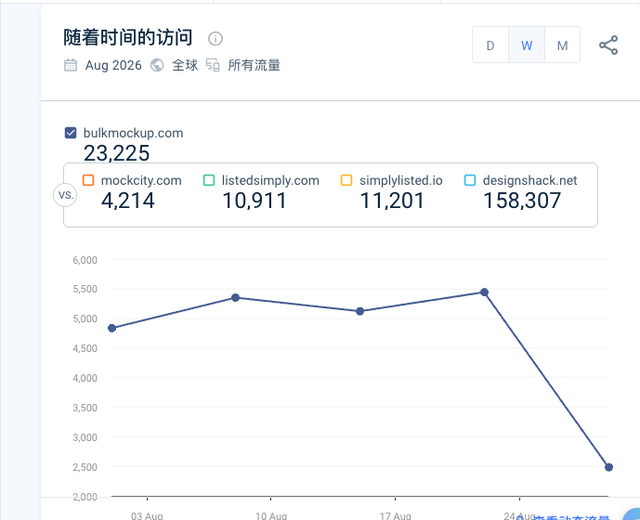
Task: Click the designshack.net value 158,307
Action: [x=522, y=200]
